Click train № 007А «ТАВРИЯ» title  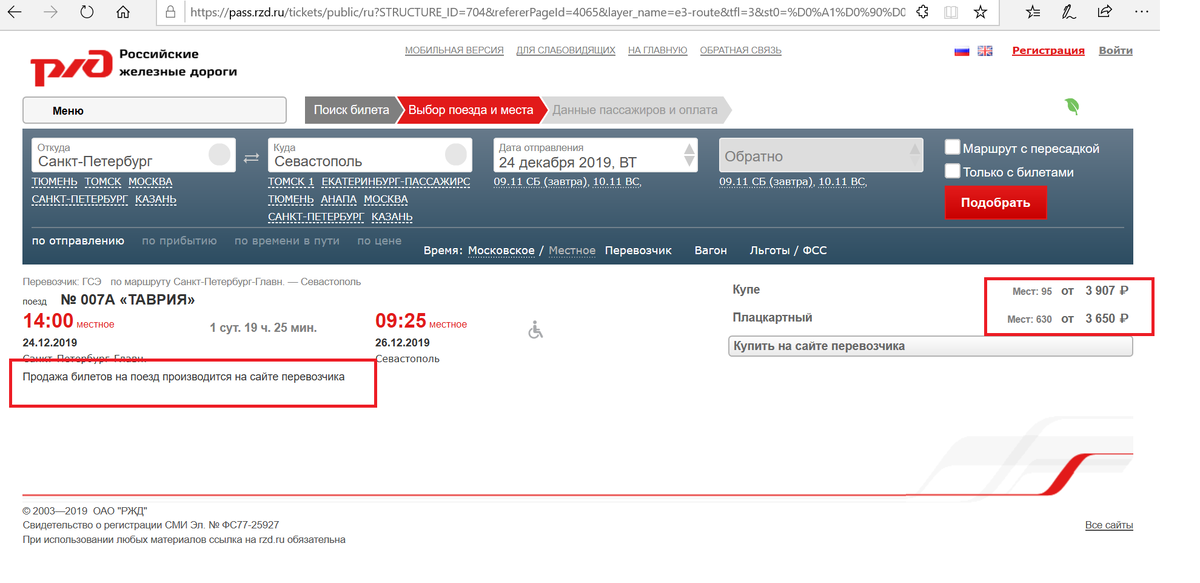(x=128, y=300)
